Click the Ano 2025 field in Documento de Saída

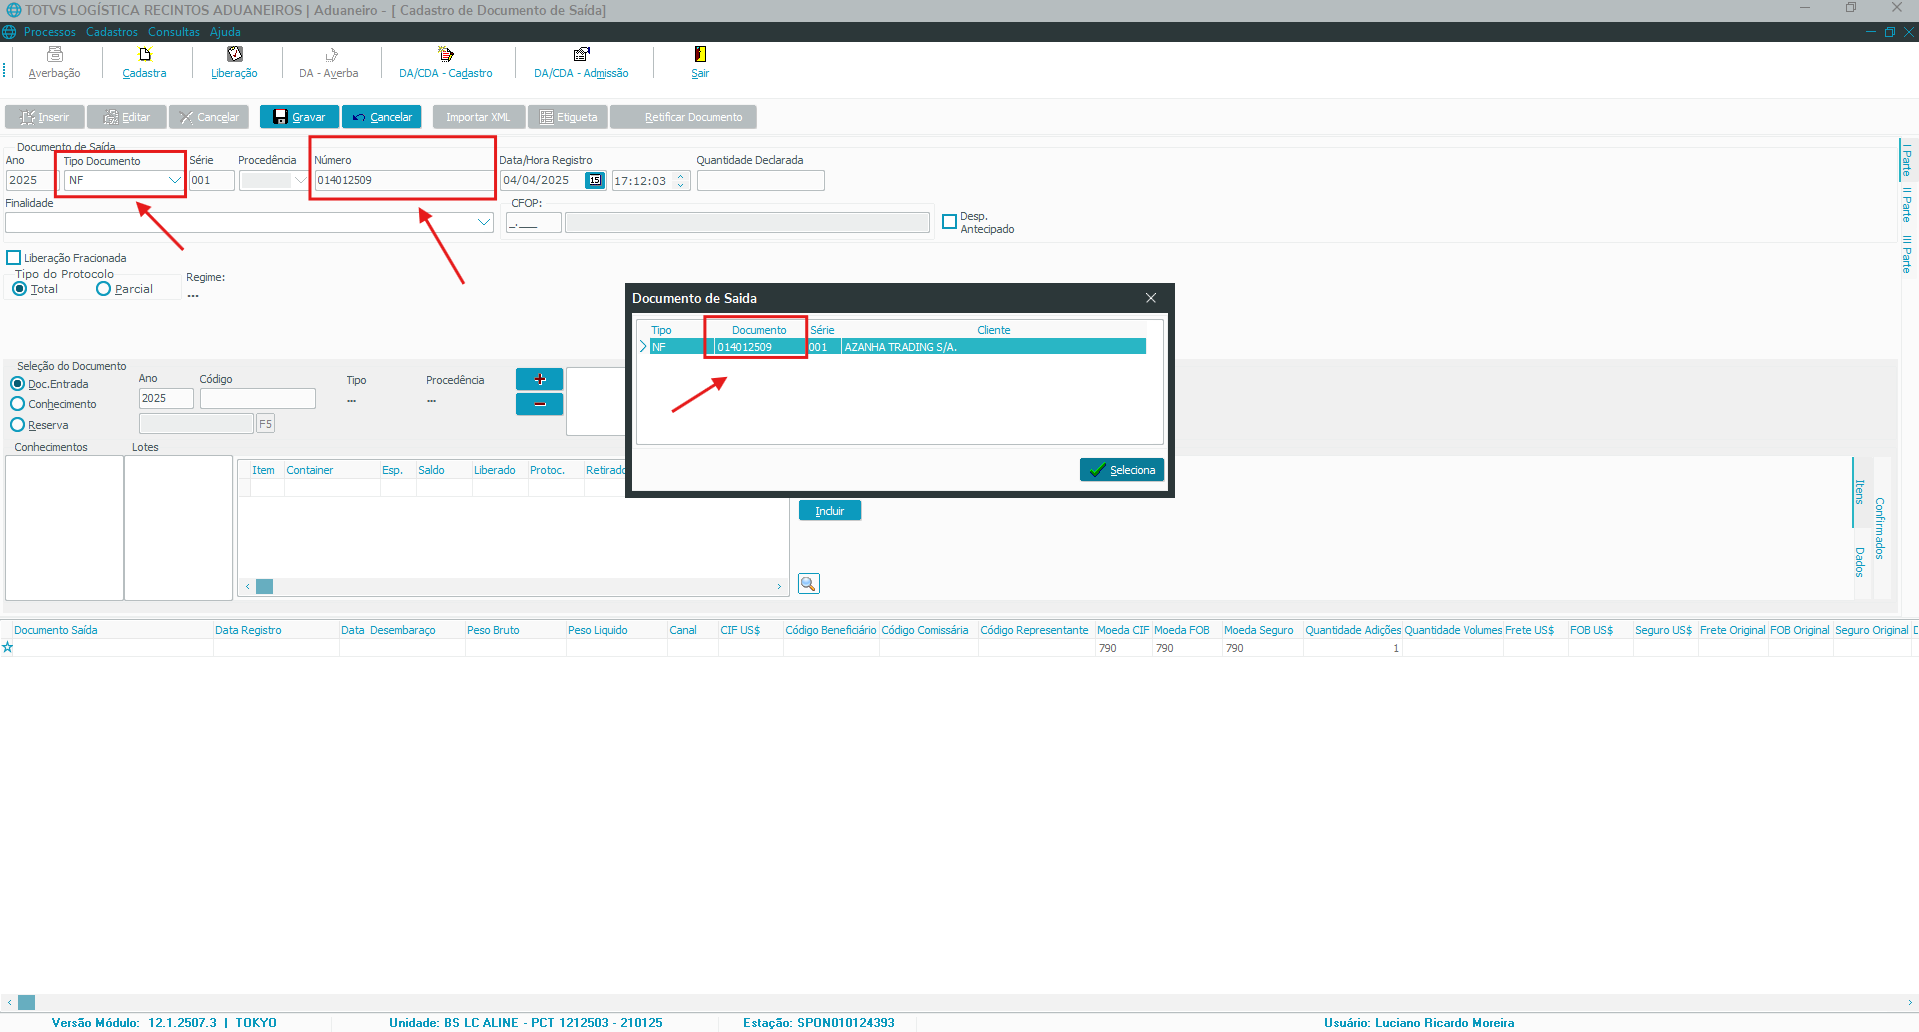click(31, 180)
